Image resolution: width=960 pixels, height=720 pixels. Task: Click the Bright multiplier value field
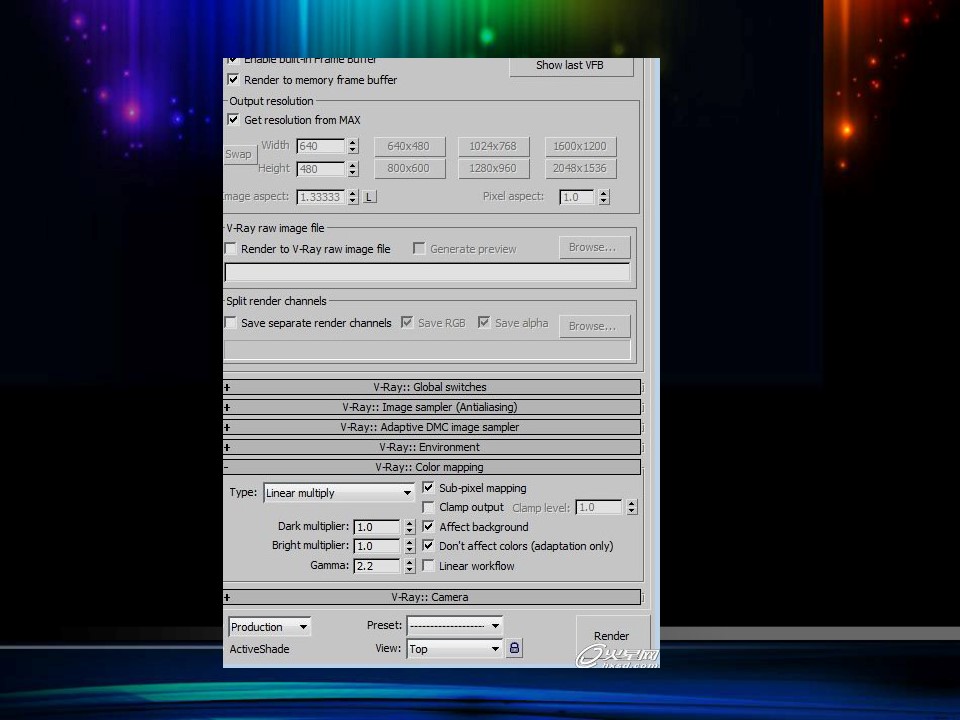(377, 546)
